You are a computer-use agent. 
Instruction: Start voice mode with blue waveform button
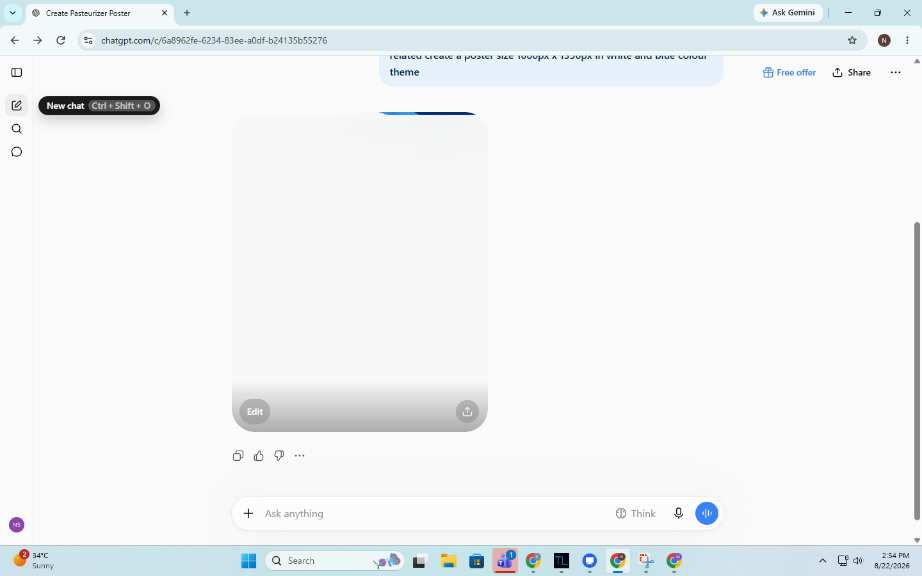point(707,513)
